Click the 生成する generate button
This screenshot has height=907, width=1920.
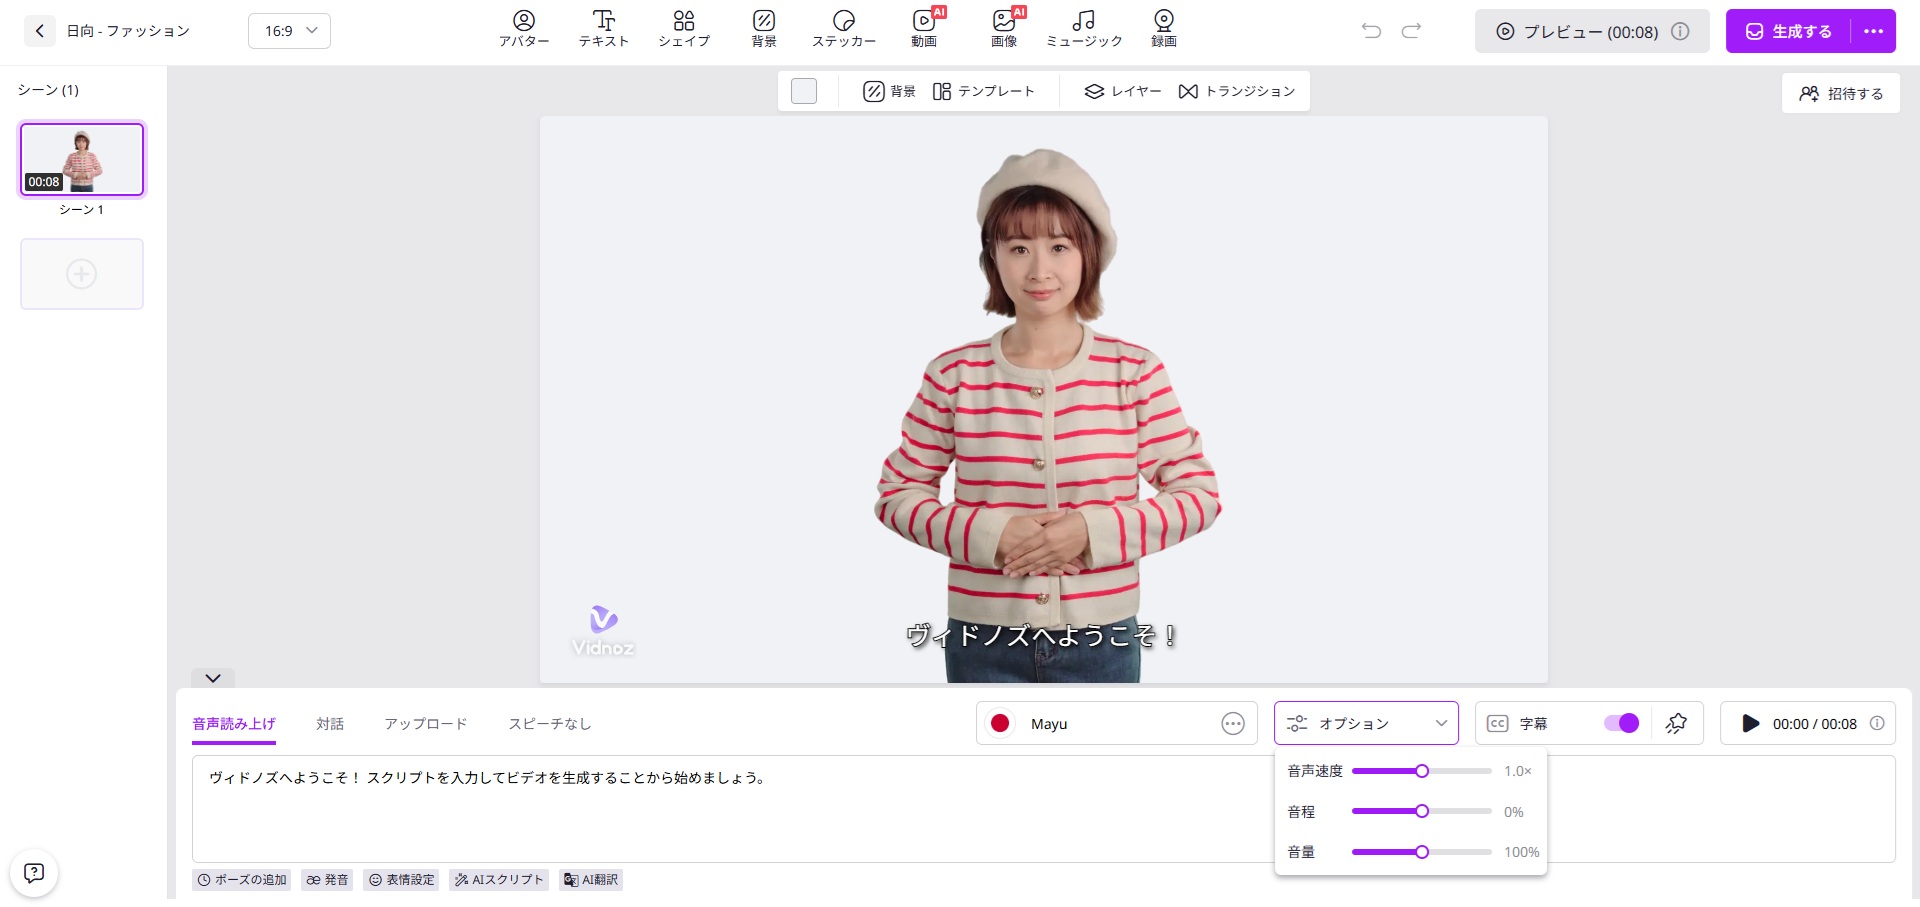click(x=1788, y=31)
